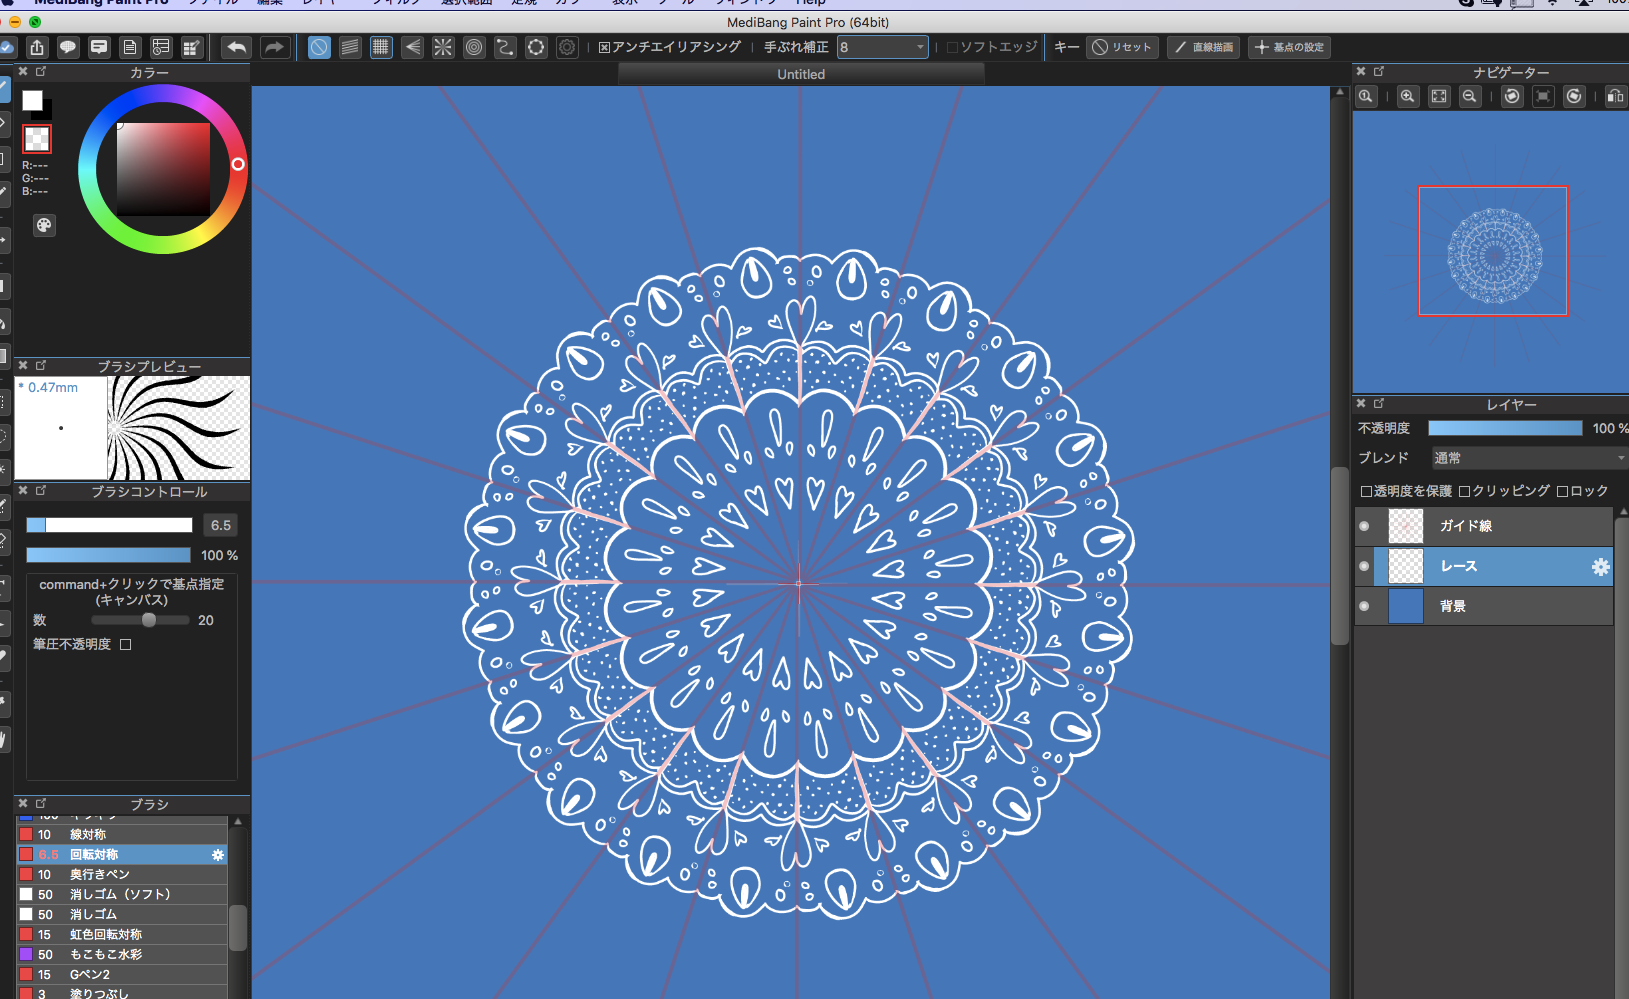Image resolution: width=1629 pixels, height=999 pixels.
Task: Flip canvas view in Navigator
Action: click(1615, 96)
